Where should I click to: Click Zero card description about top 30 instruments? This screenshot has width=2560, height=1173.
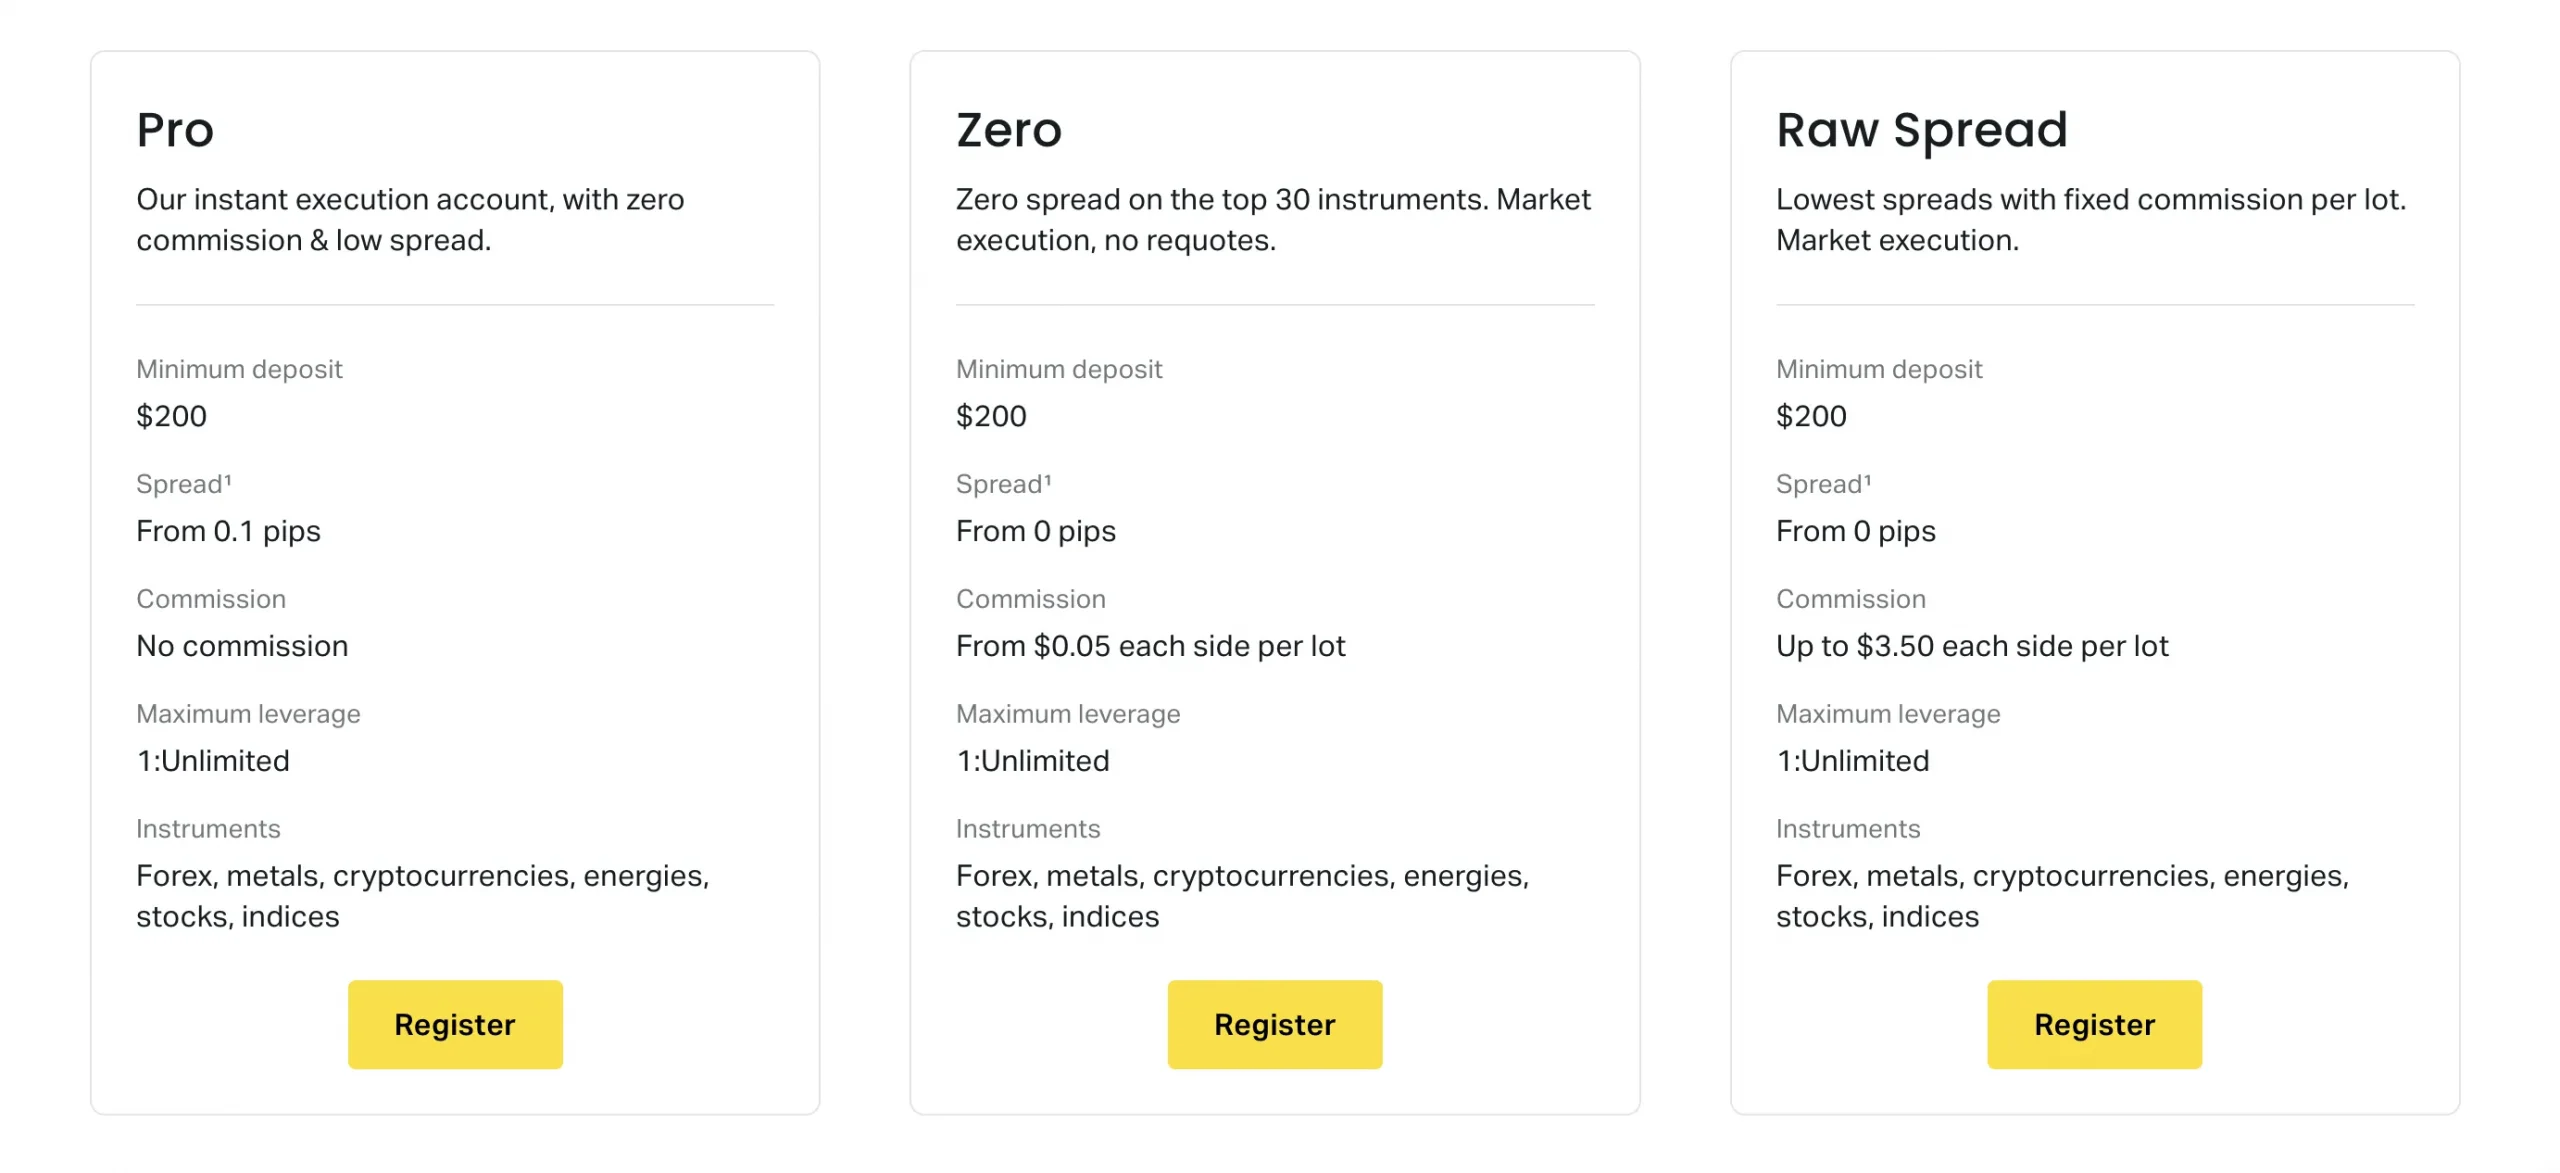[1273, 220]
